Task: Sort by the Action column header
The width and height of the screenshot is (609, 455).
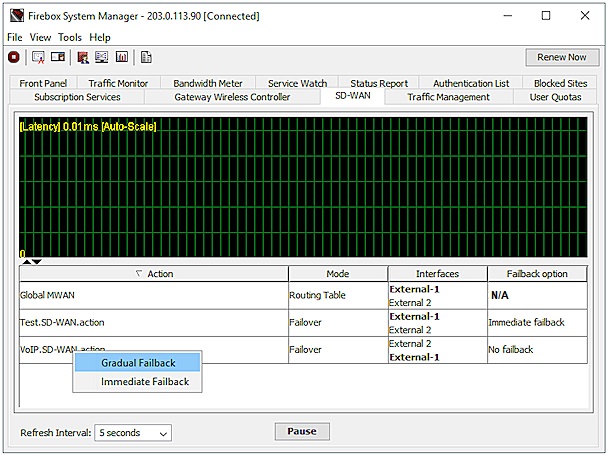Action: 154,274
